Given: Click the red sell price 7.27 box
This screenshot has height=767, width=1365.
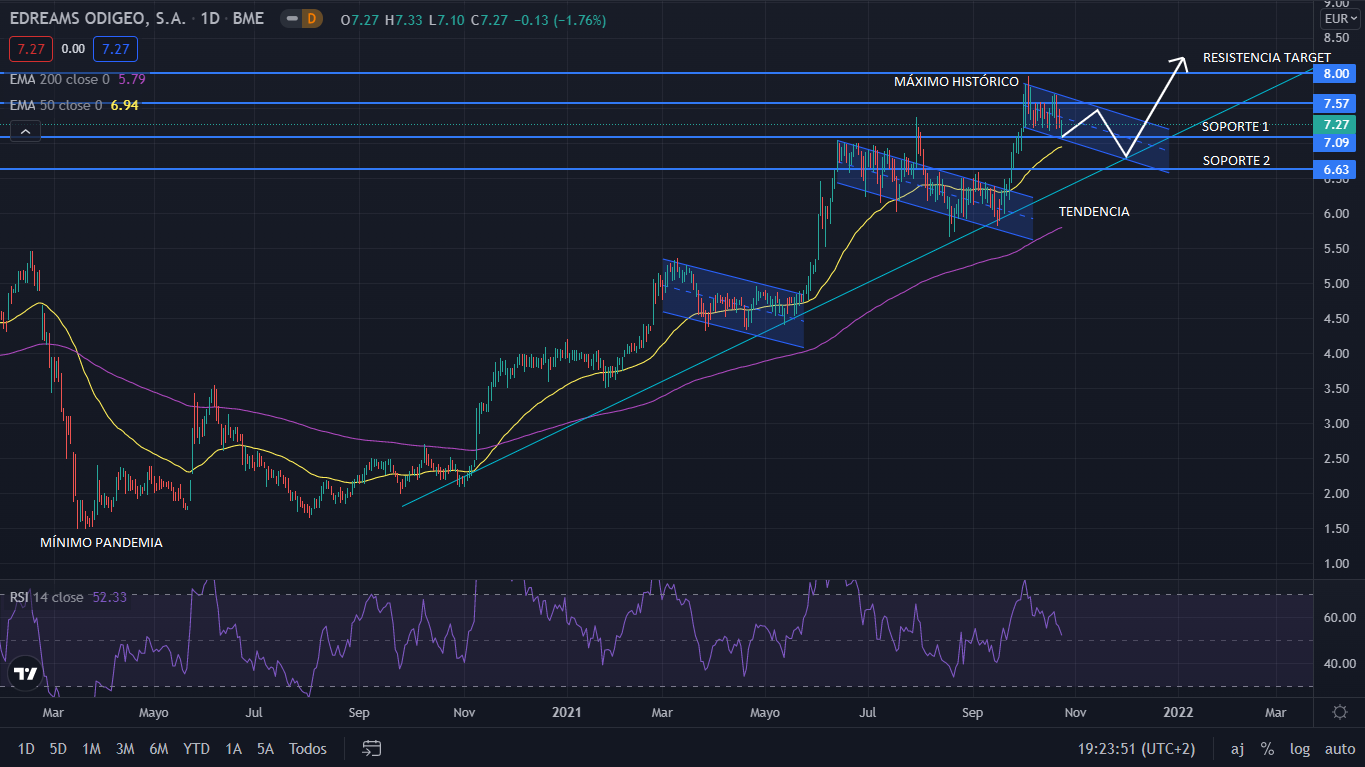Looking at the screenshot, I should pos(28,48).
